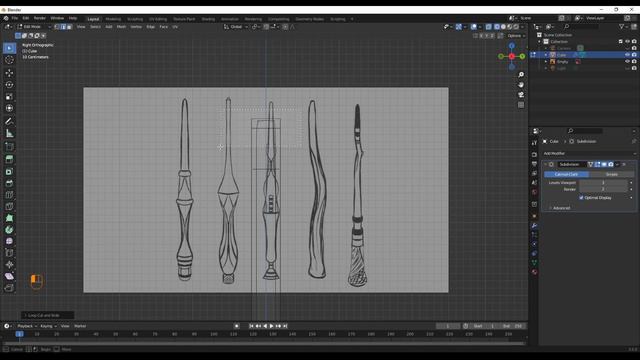Toggle the camera view icon
The height and width of the screenshot is (360, 640).
(521, 95)
